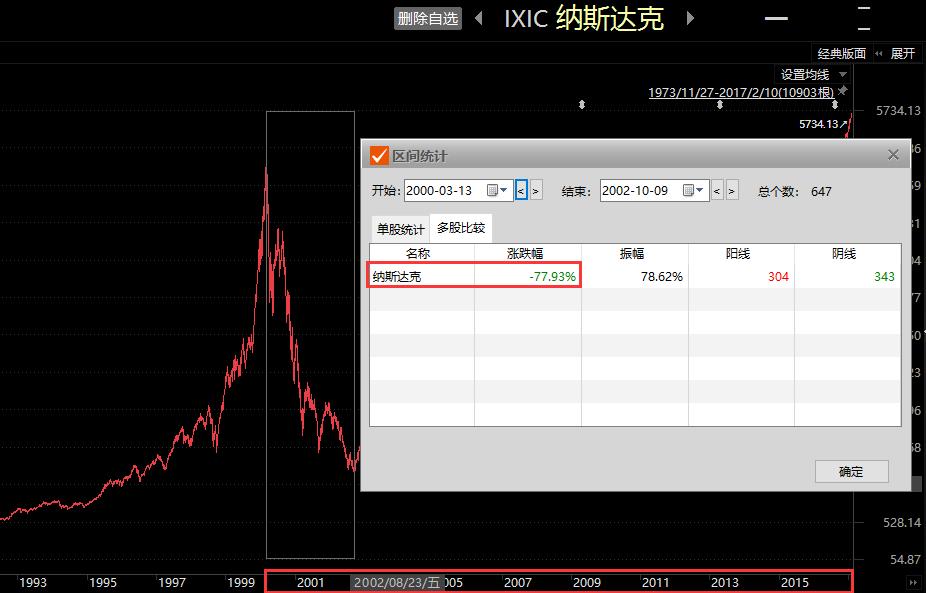Confirm with the 确定 button
The width and height of the screenshot is (926, 593).
point(852,471)
